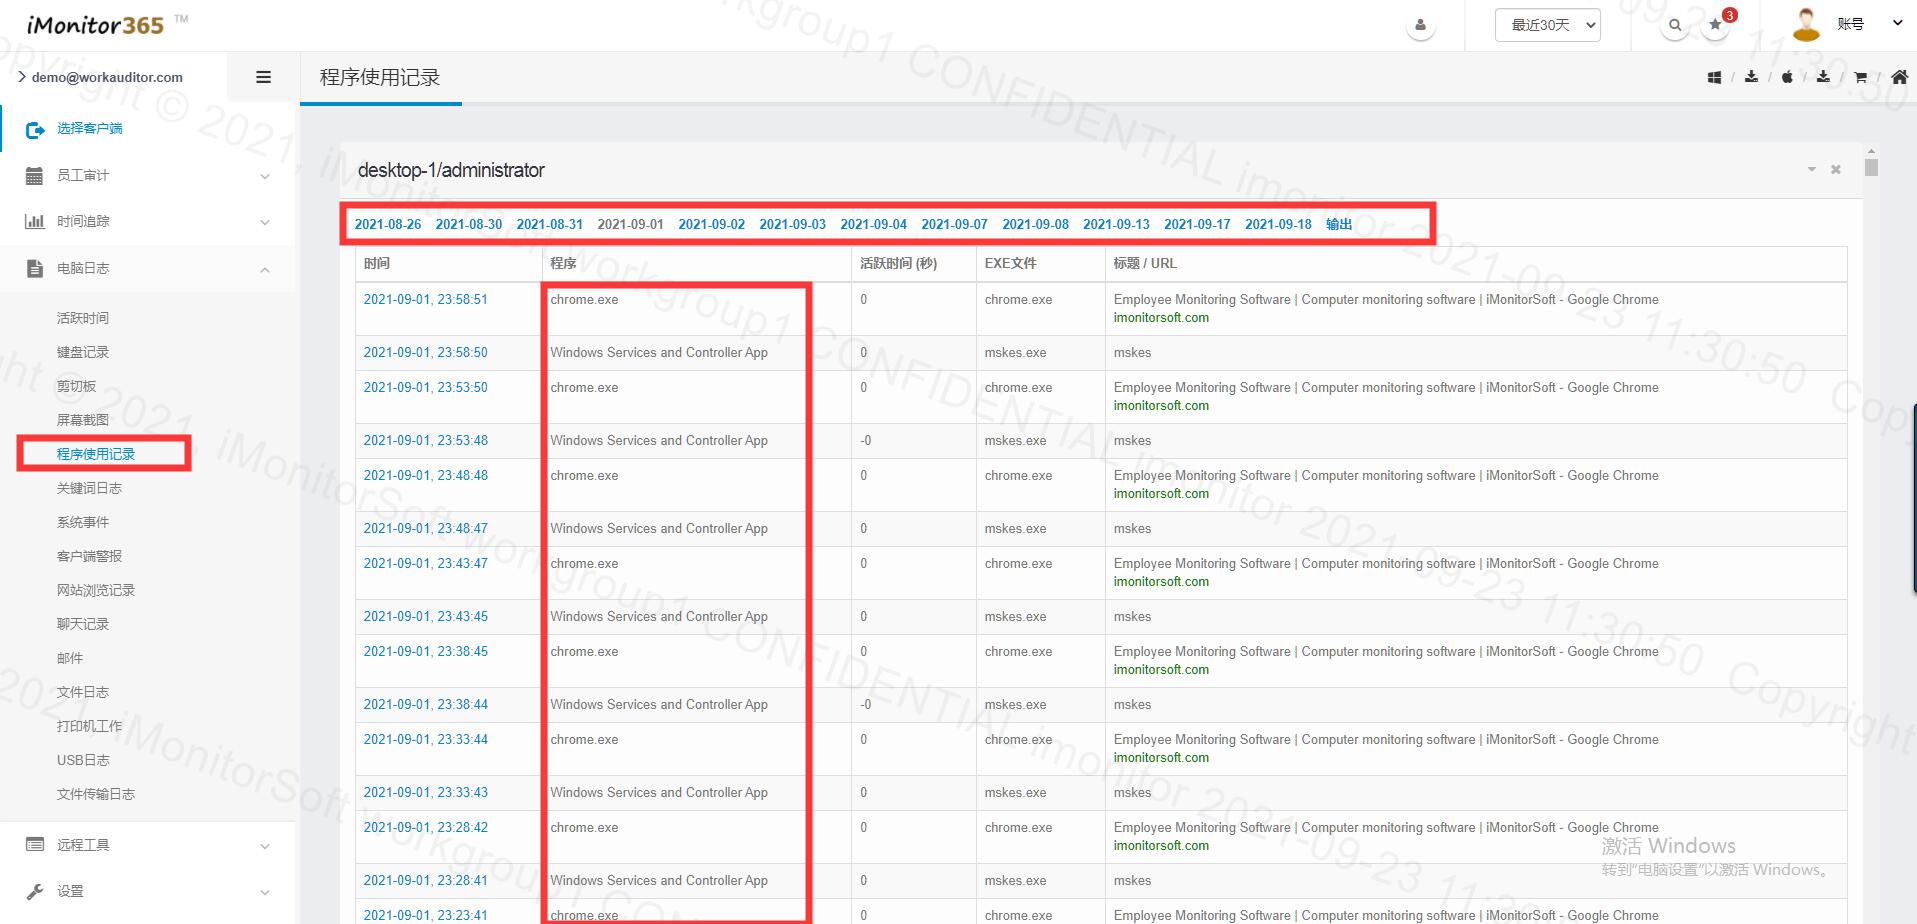Viewport: 1917px width, 924px height.
Task: Click the 电脑日志 document icon
Action: point(34,268)
